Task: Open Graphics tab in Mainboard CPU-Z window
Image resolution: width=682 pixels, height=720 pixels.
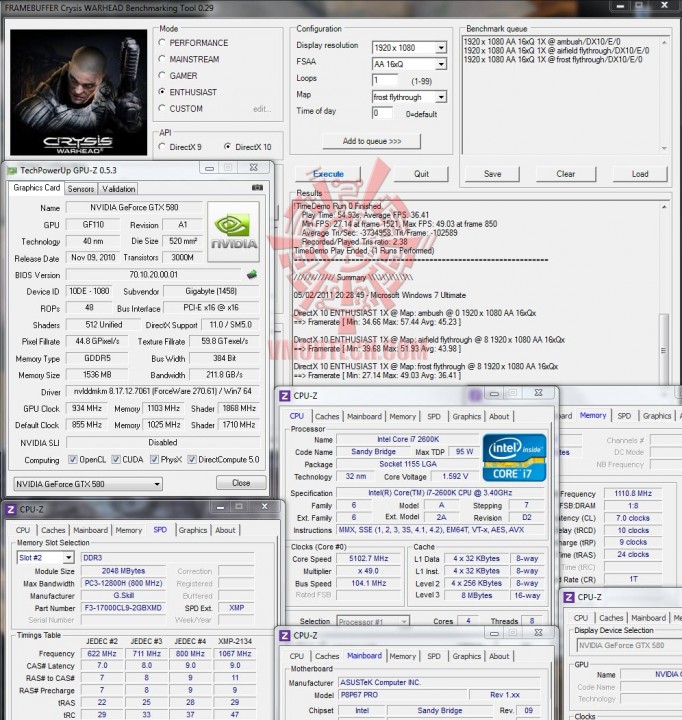Action: coord(467,656)
